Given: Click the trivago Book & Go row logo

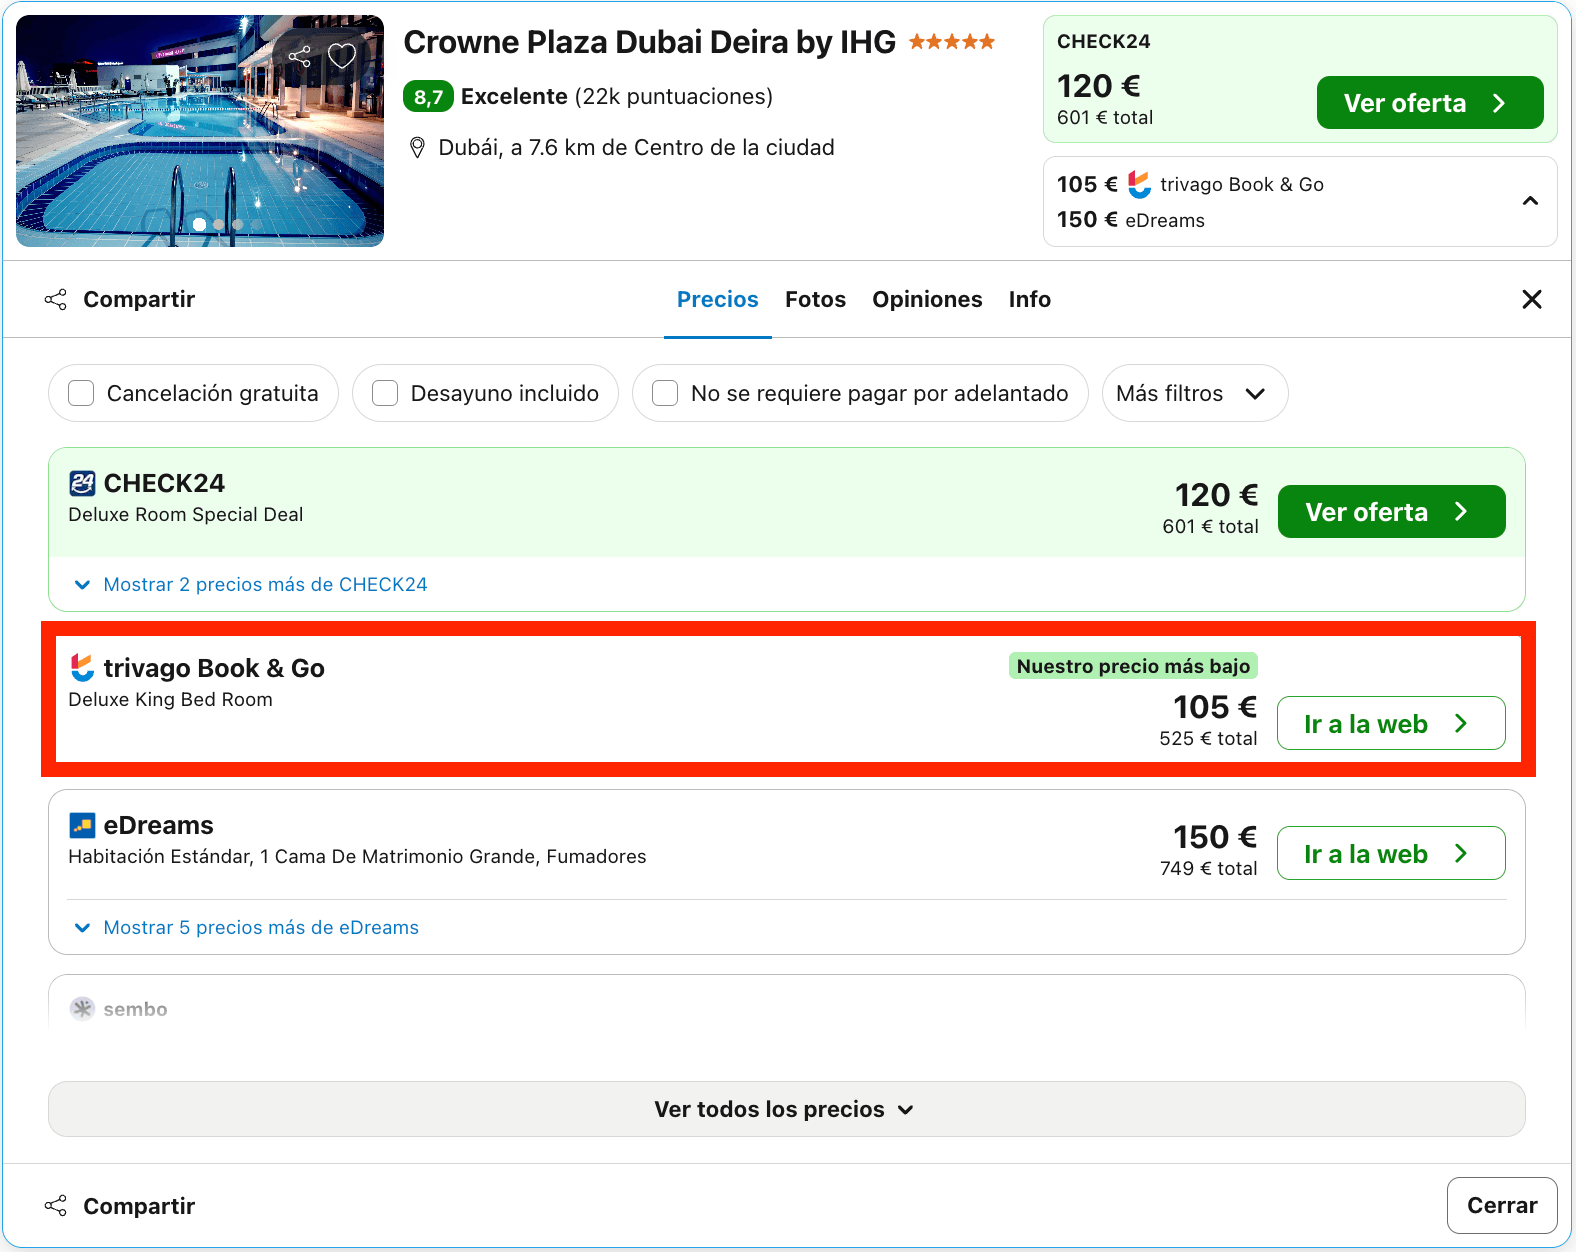Looking at the screenshot, I should pos(82,667).
